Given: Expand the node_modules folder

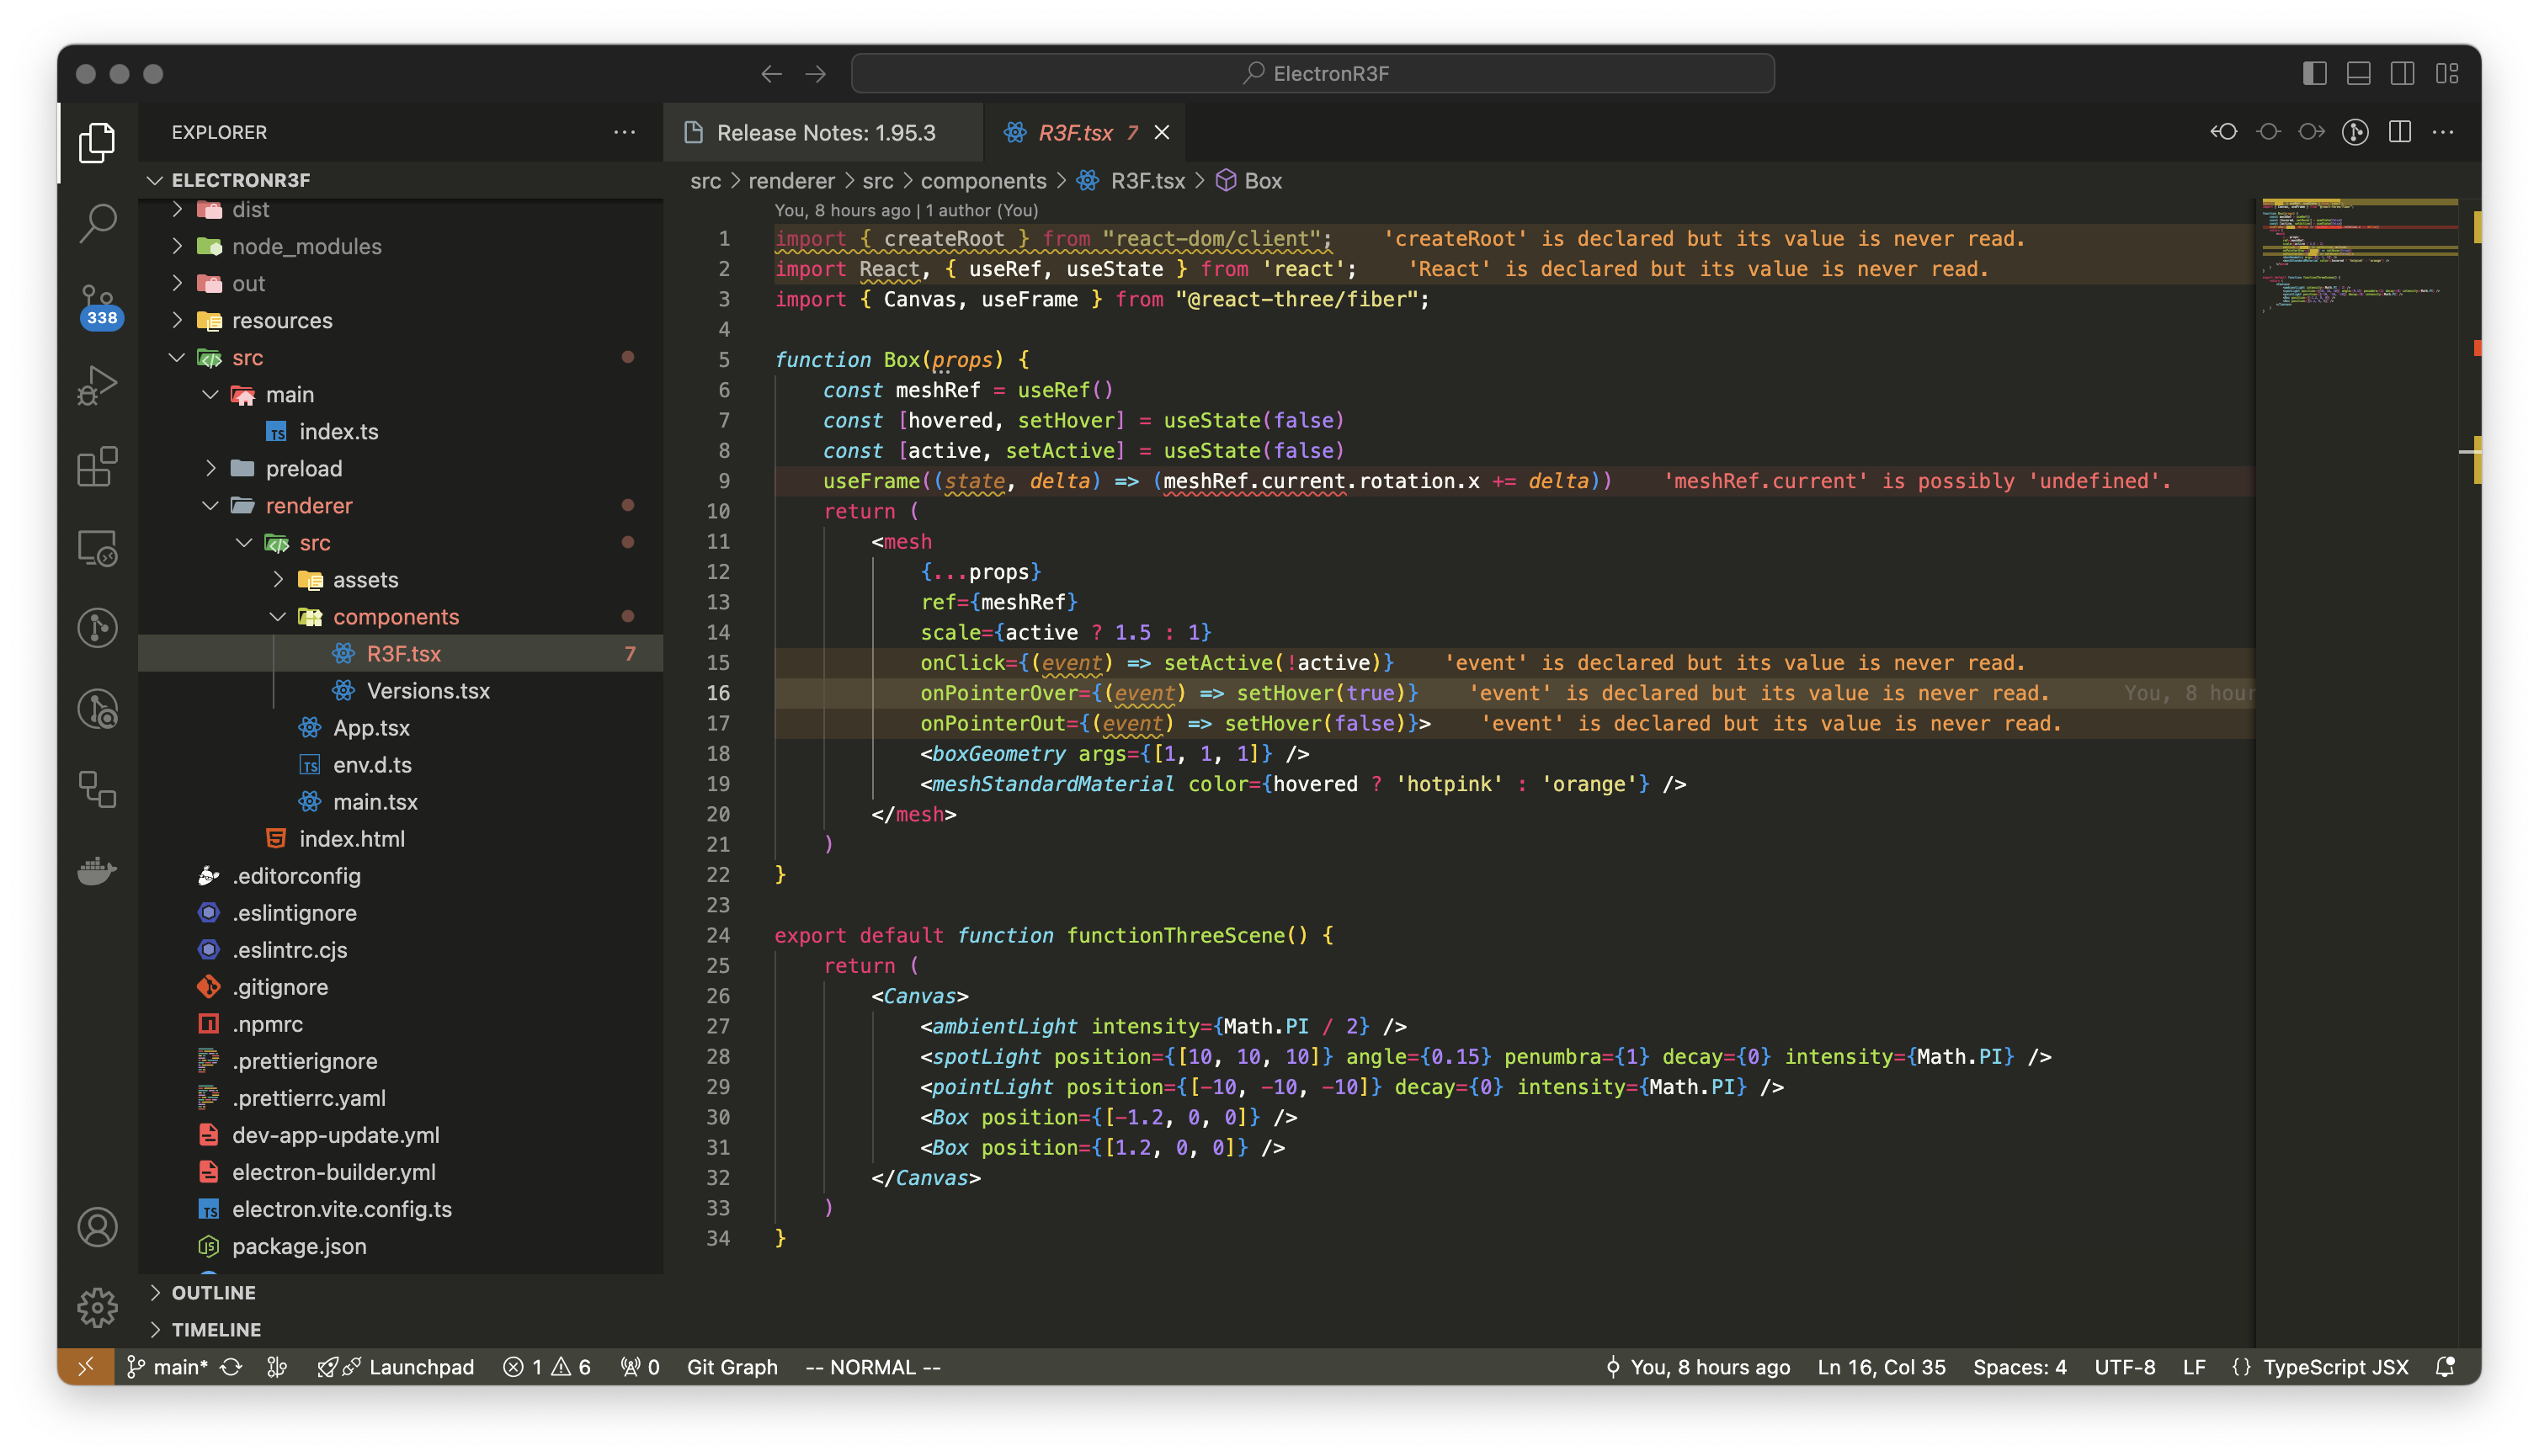Looking at the screenshot, I should point(306,246).
